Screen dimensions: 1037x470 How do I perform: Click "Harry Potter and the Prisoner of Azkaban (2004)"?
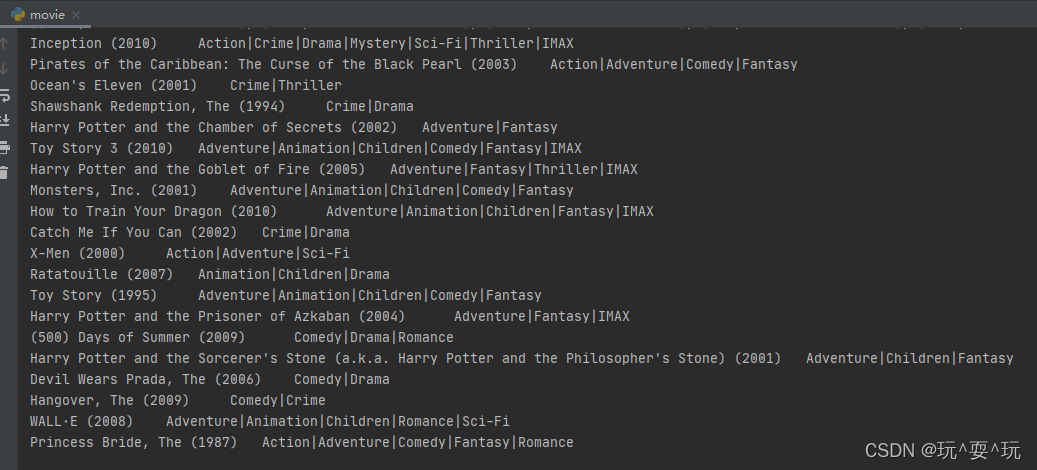[218, 317]
